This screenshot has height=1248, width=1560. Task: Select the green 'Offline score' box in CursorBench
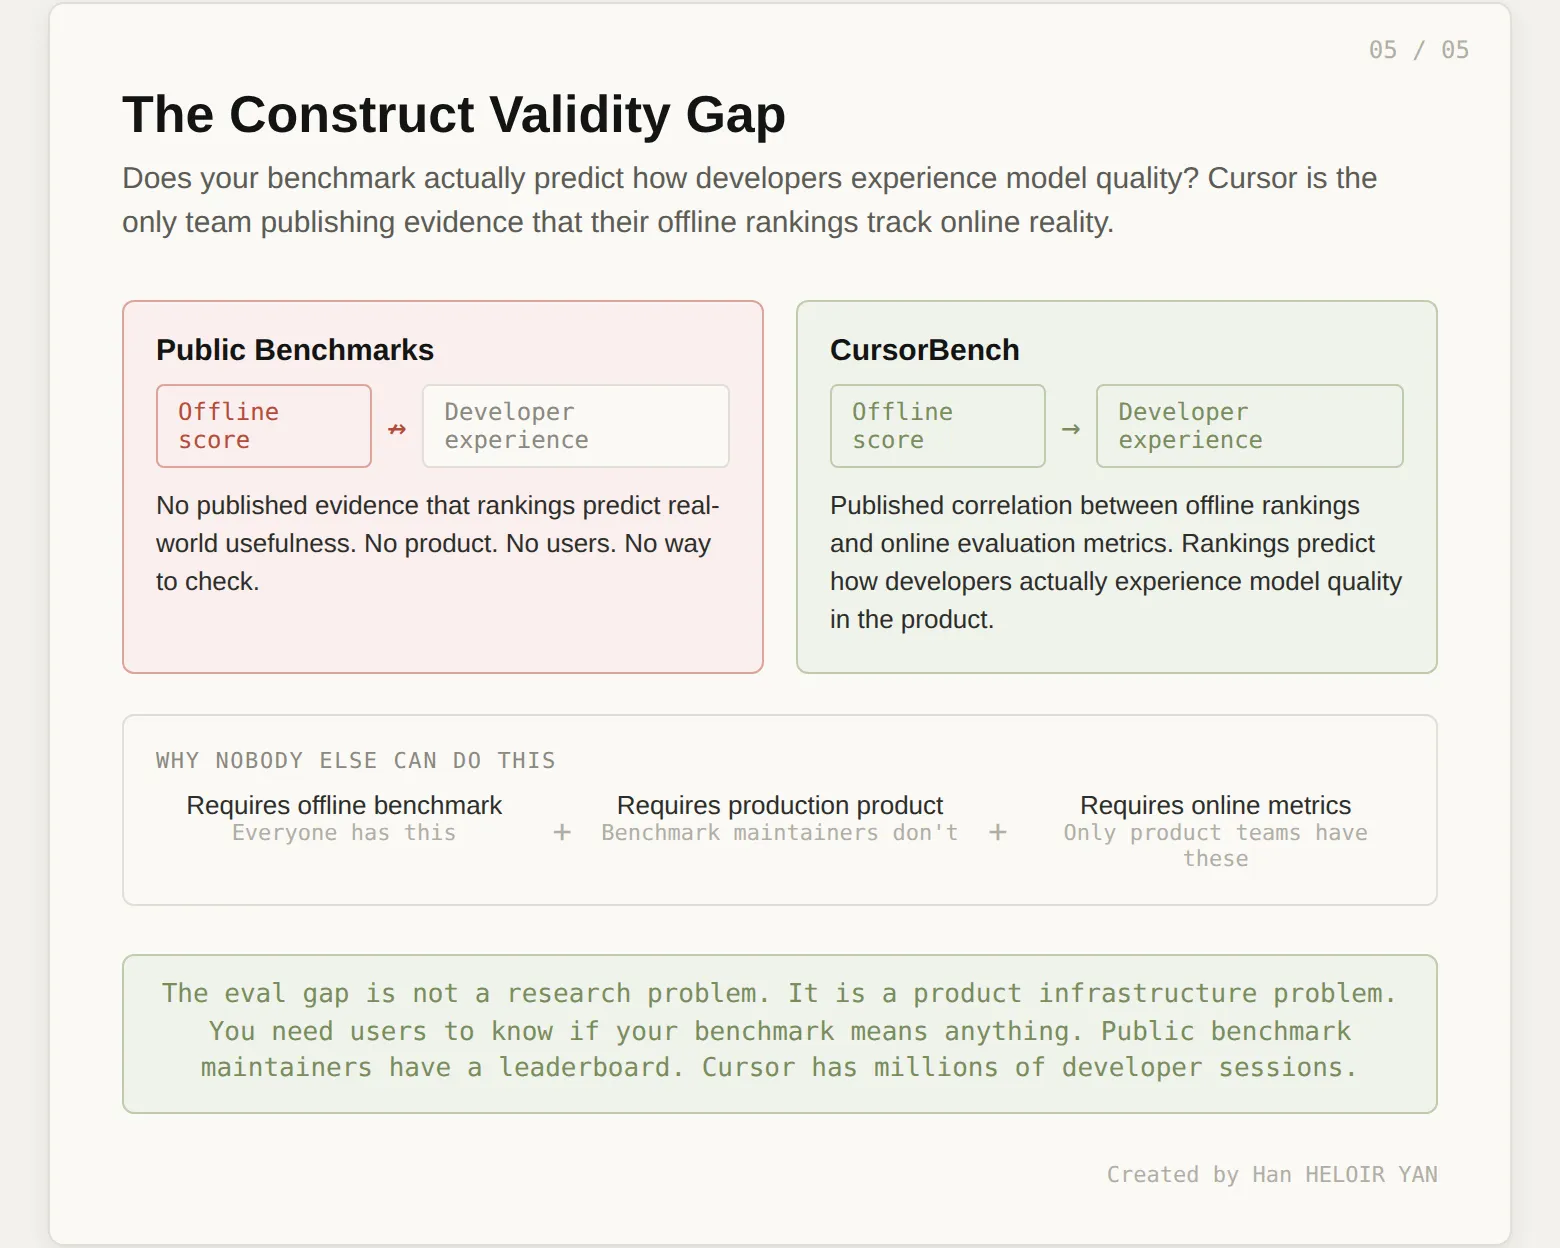click(937, 426)
